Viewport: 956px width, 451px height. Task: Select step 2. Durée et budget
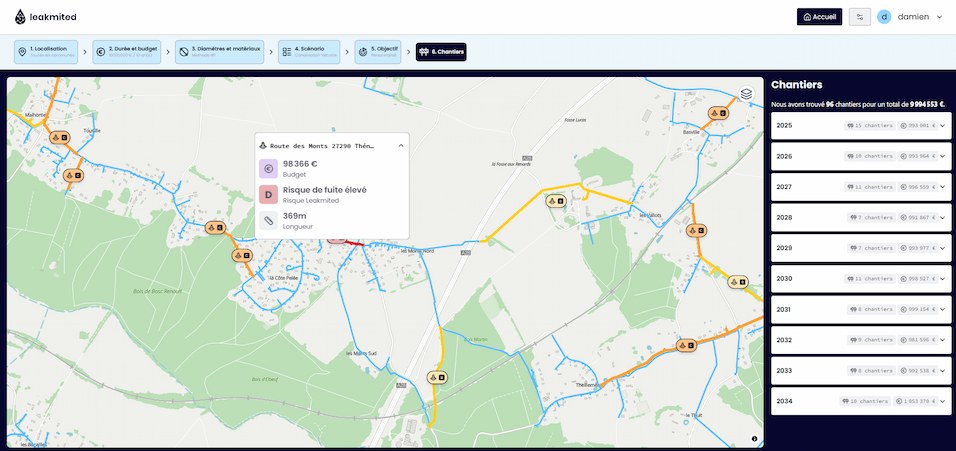click(130, 51)
